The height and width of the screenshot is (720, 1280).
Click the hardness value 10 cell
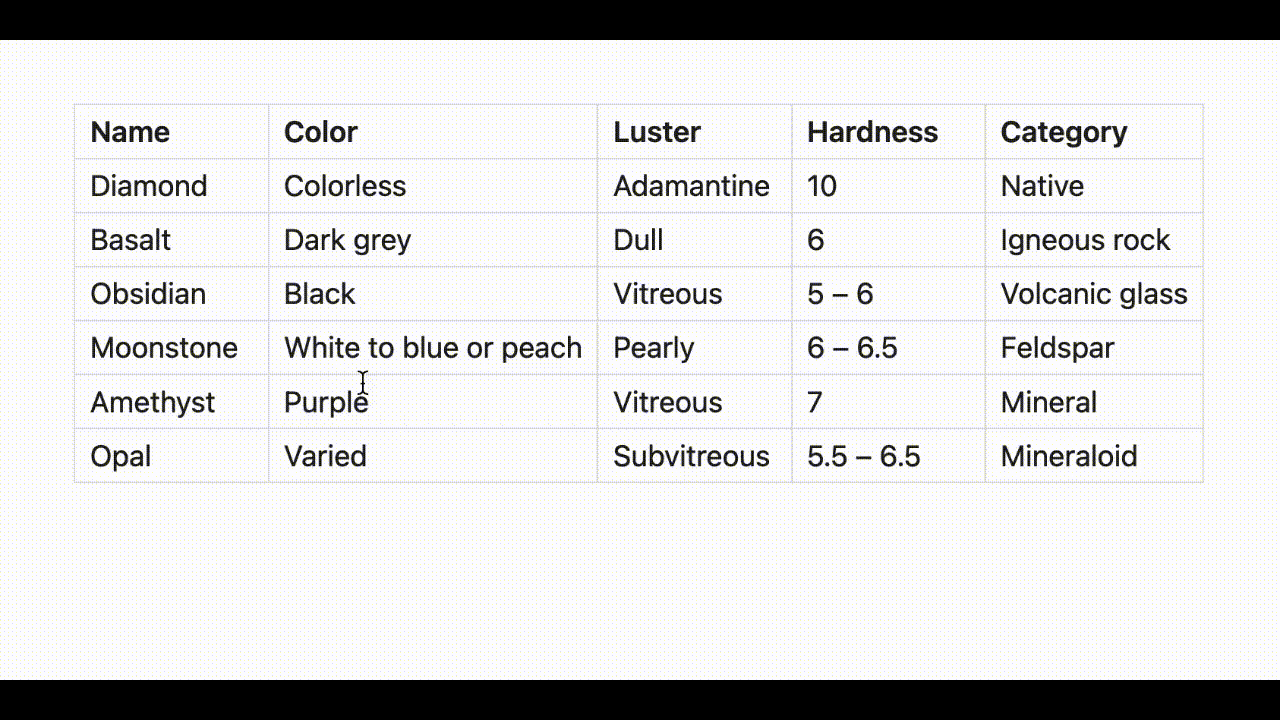coord(822,186)
